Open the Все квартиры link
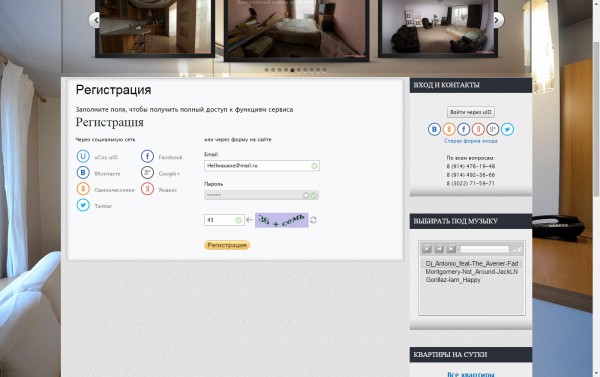600x377 pixels. click(x=471, y=374)
